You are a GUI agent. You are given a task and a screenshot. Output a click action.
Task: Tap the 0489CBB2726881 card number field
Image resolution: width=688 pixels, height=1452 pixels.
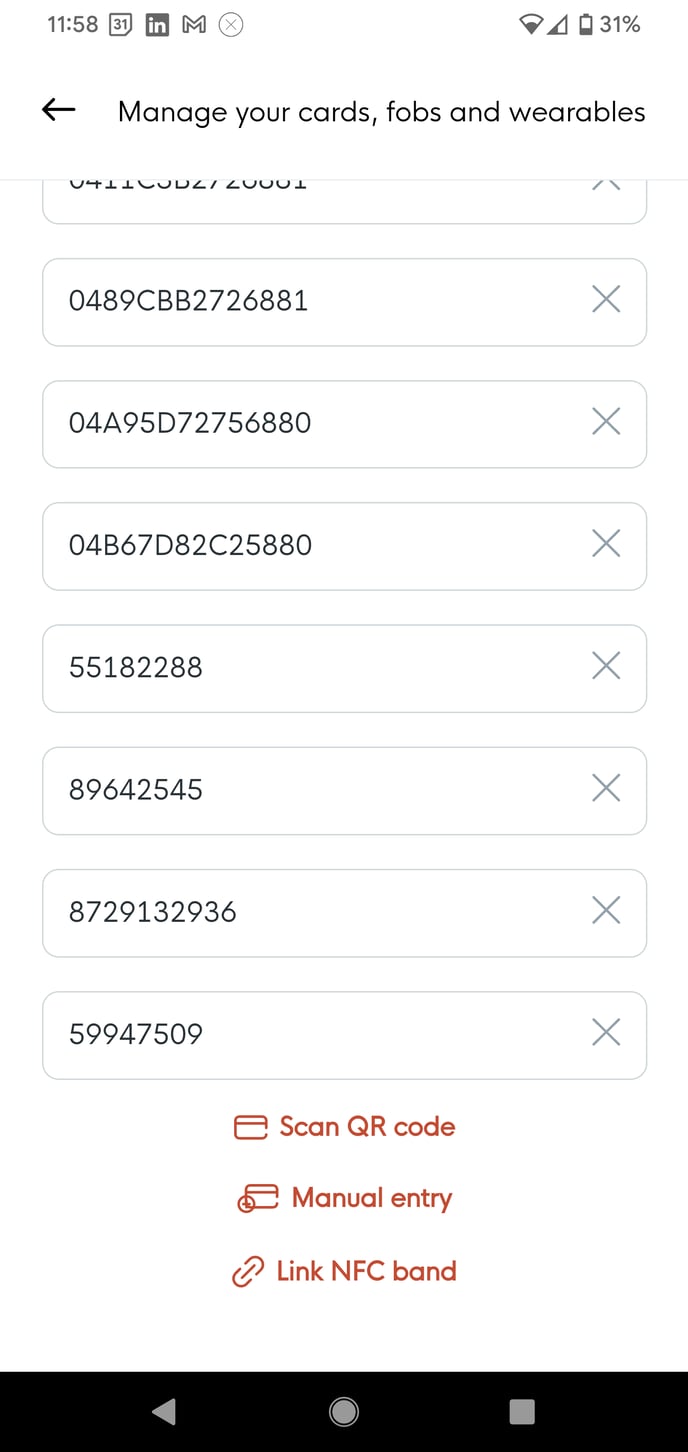[x=300, y=301]
